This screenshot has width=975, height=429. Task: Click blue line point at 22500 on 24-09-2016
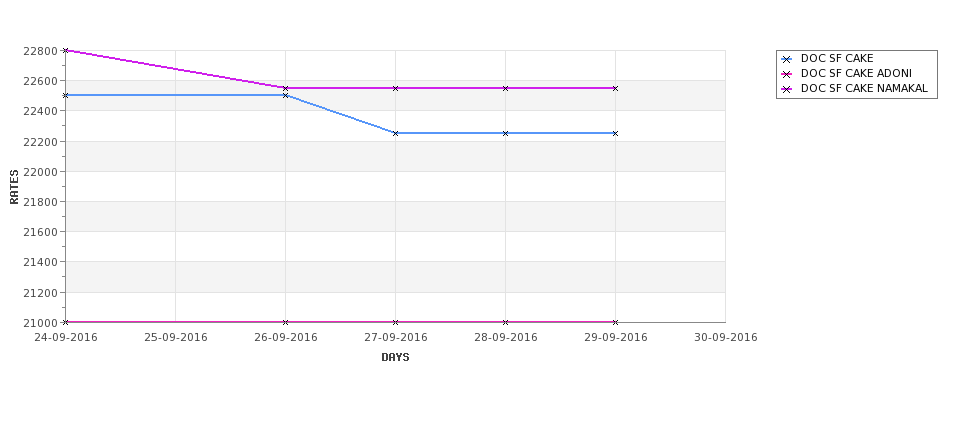click(65, 95)
